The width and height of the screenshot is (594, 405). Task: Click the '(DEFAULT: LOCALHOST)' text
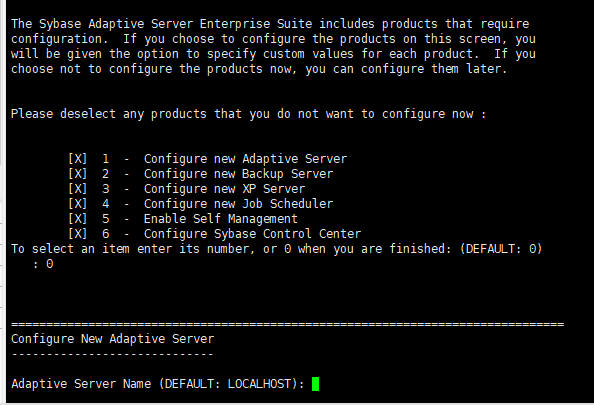click(x=228, y=384)
